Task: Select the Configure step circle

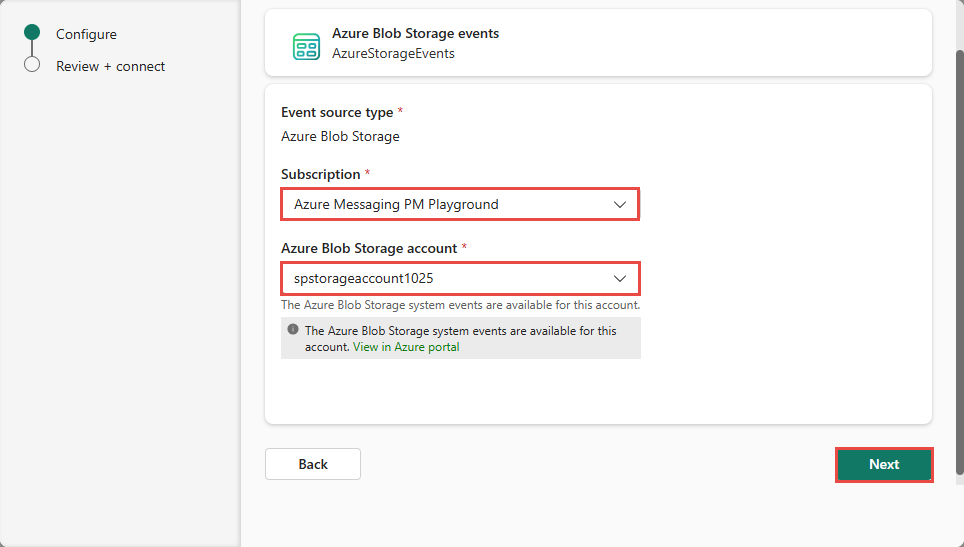Action: tap(32, 32)
